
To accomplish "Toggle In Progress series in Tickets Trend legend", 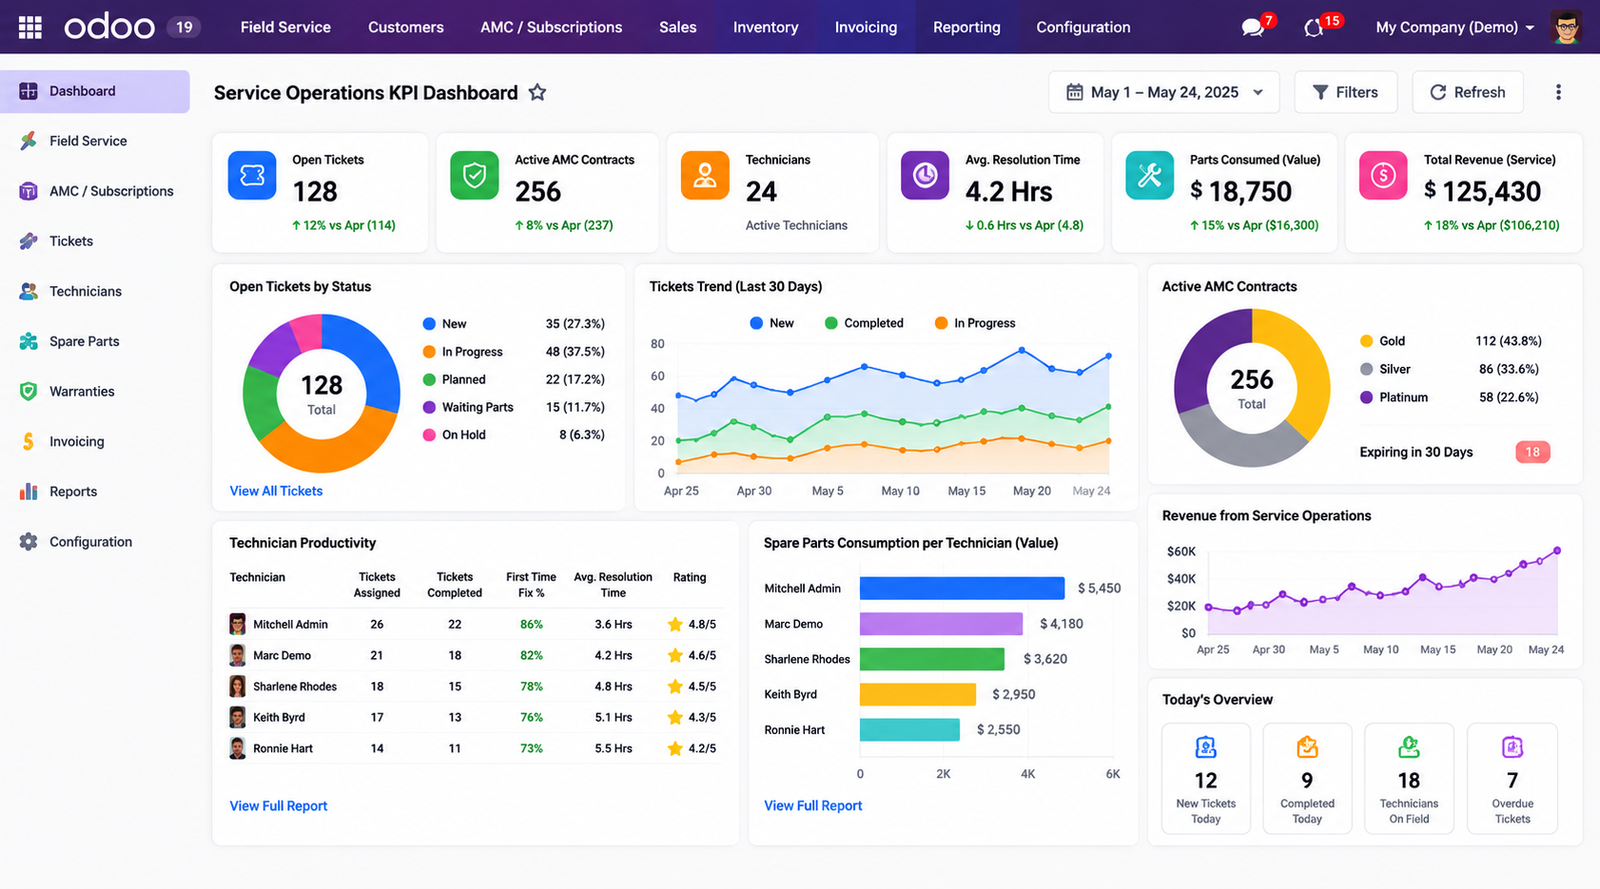I will coord(975,323).
